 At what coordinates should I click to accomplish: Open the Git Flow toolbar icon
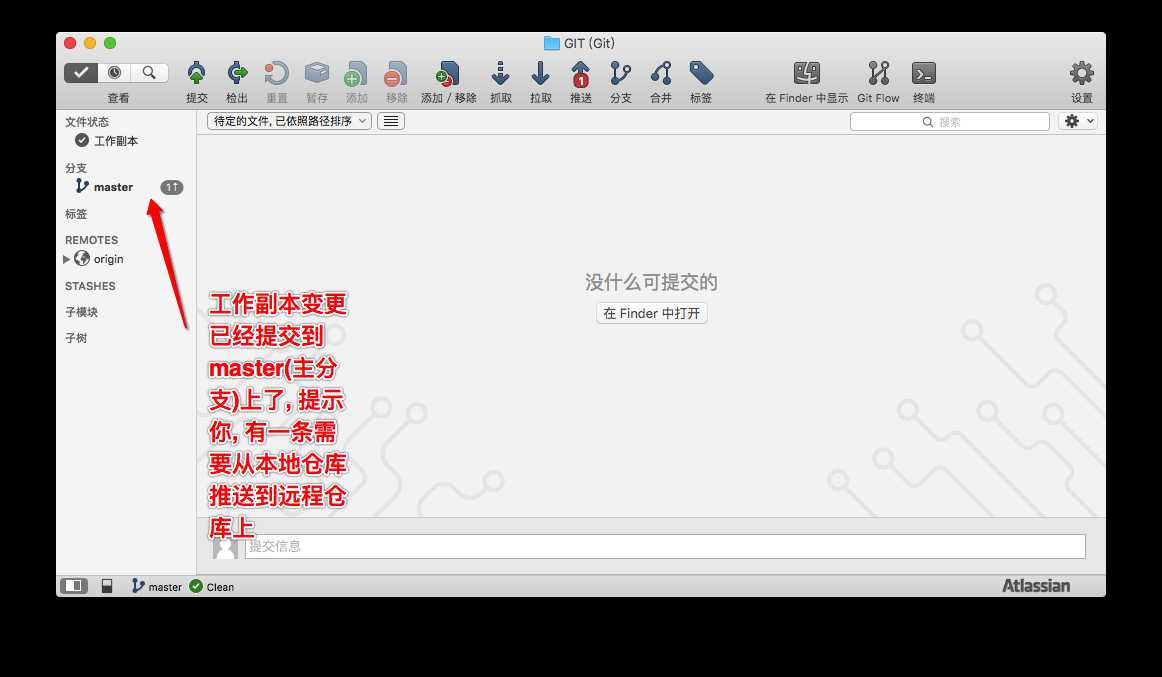(878, 74)
